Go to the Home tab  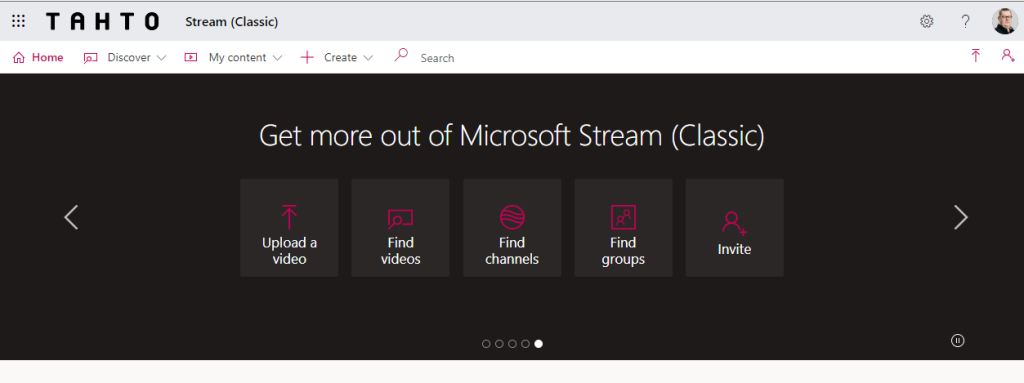[38, 58]
